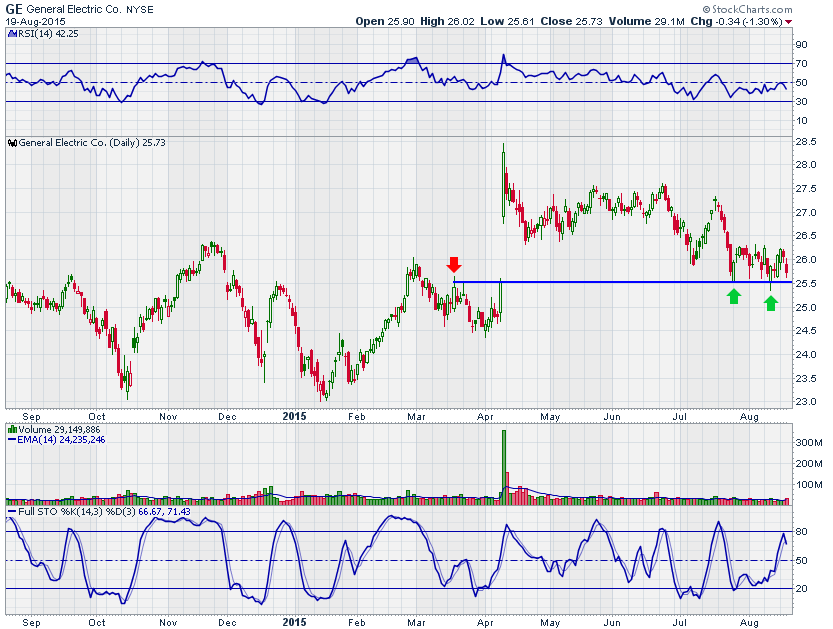Click the blue line marker before Full STO
This screenshot has width=833, height=629.
coord(12,512)
